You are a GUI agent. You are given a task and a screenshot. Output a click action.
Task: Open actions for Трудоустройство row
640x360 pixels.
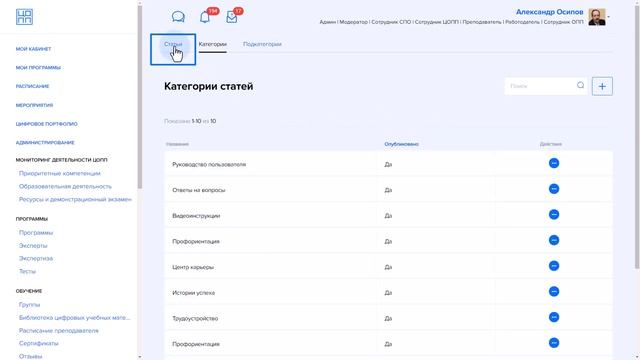554,317
